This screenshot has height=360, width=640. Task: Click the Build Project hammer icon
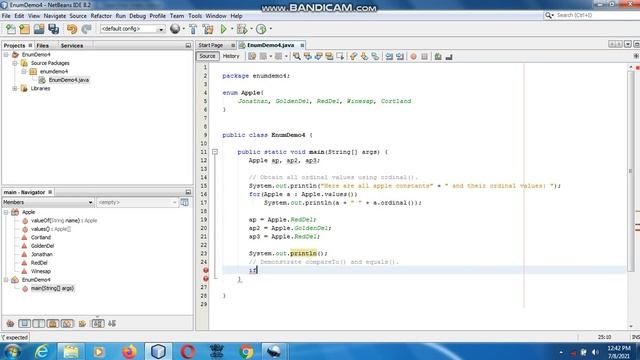pos(193,29)
